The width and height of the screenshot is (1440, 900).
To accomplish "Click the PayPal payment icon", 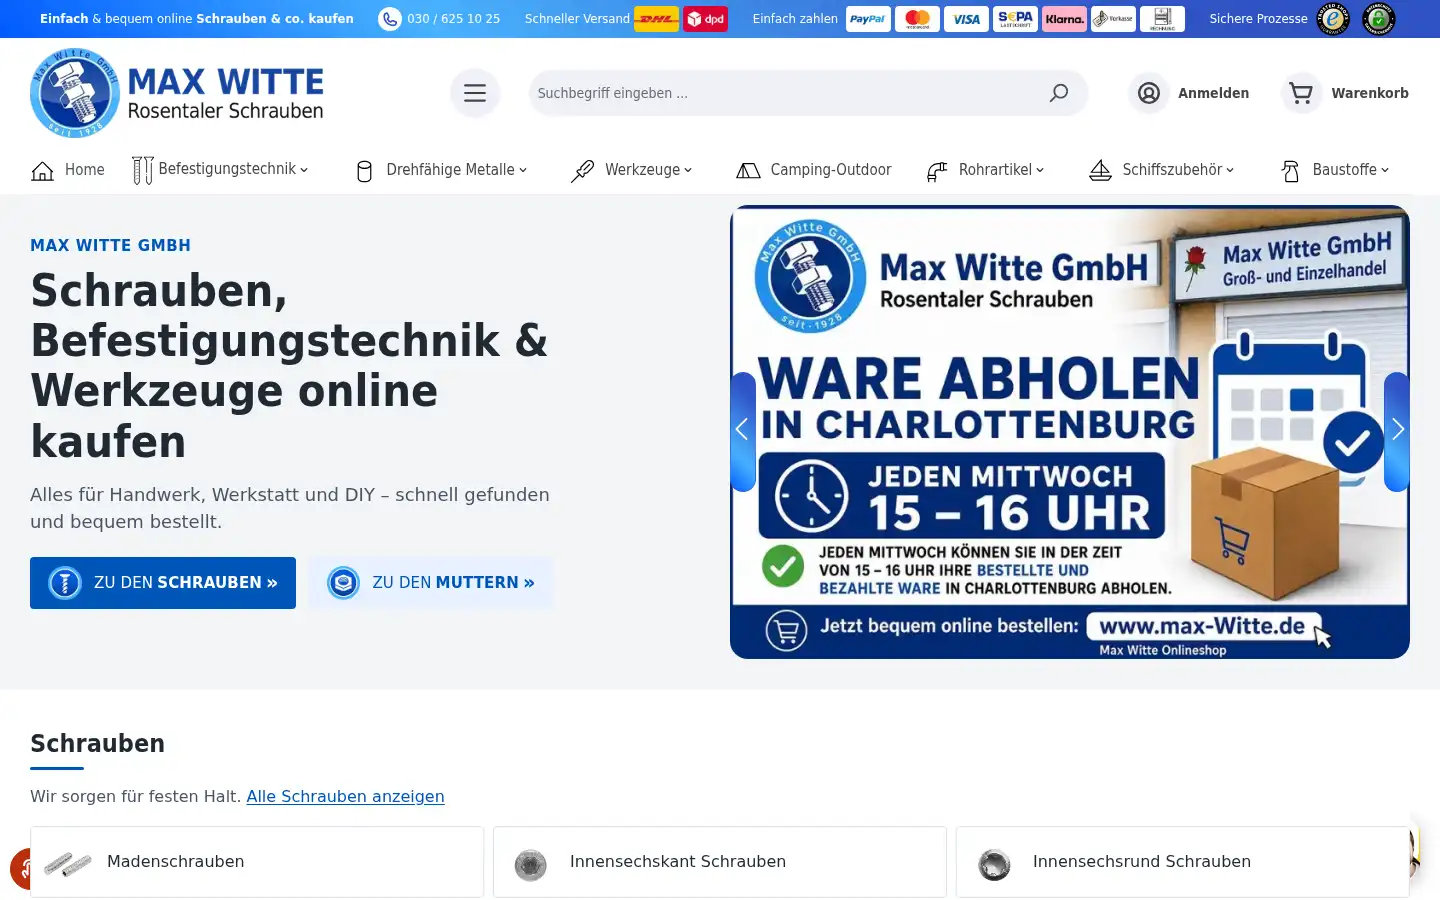I will tap(868, 19).
